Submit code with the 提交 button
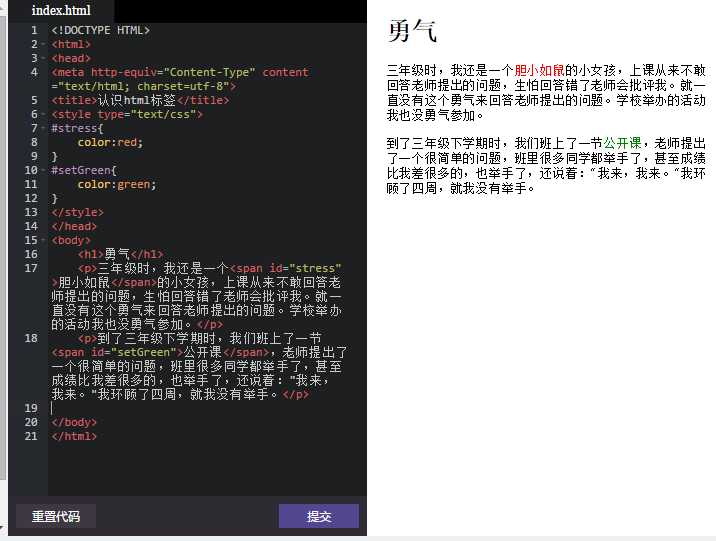 coord(319,516)
